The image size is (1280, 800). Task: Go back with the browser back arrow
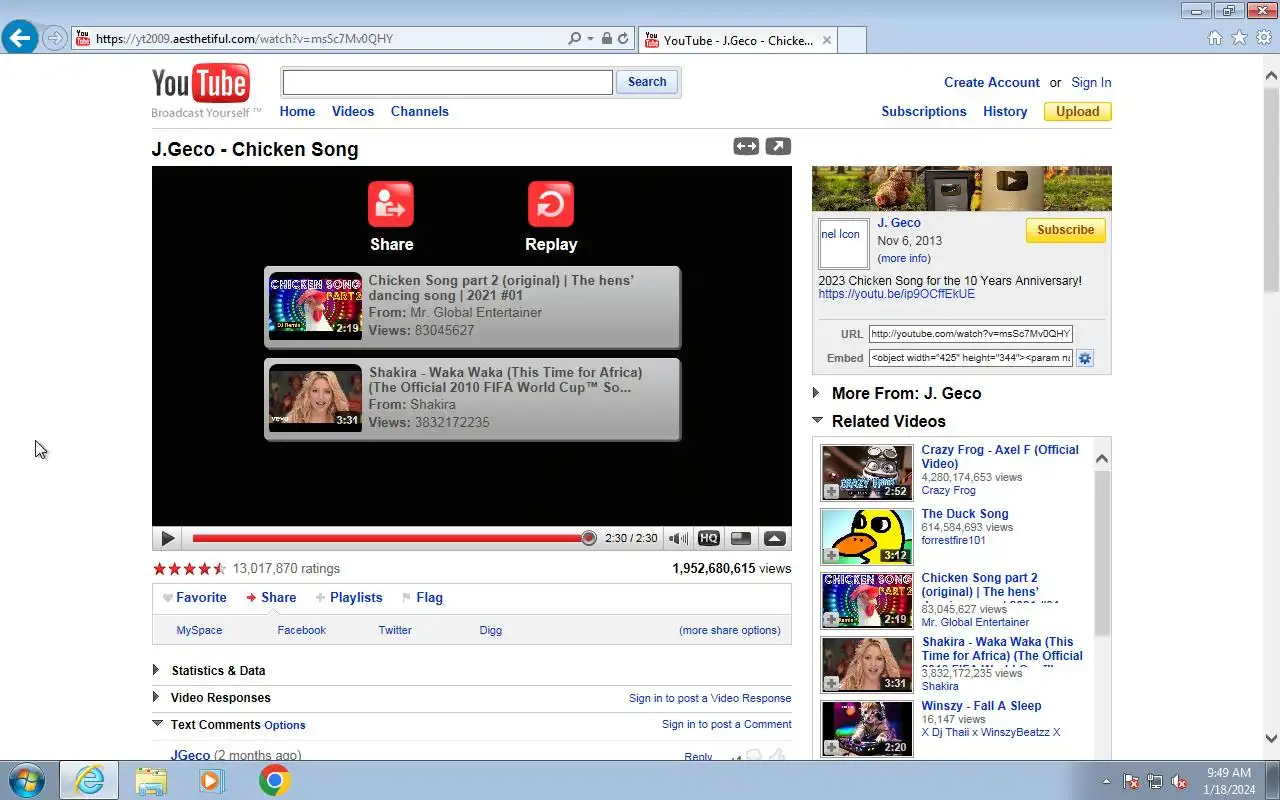coord(20,38)
